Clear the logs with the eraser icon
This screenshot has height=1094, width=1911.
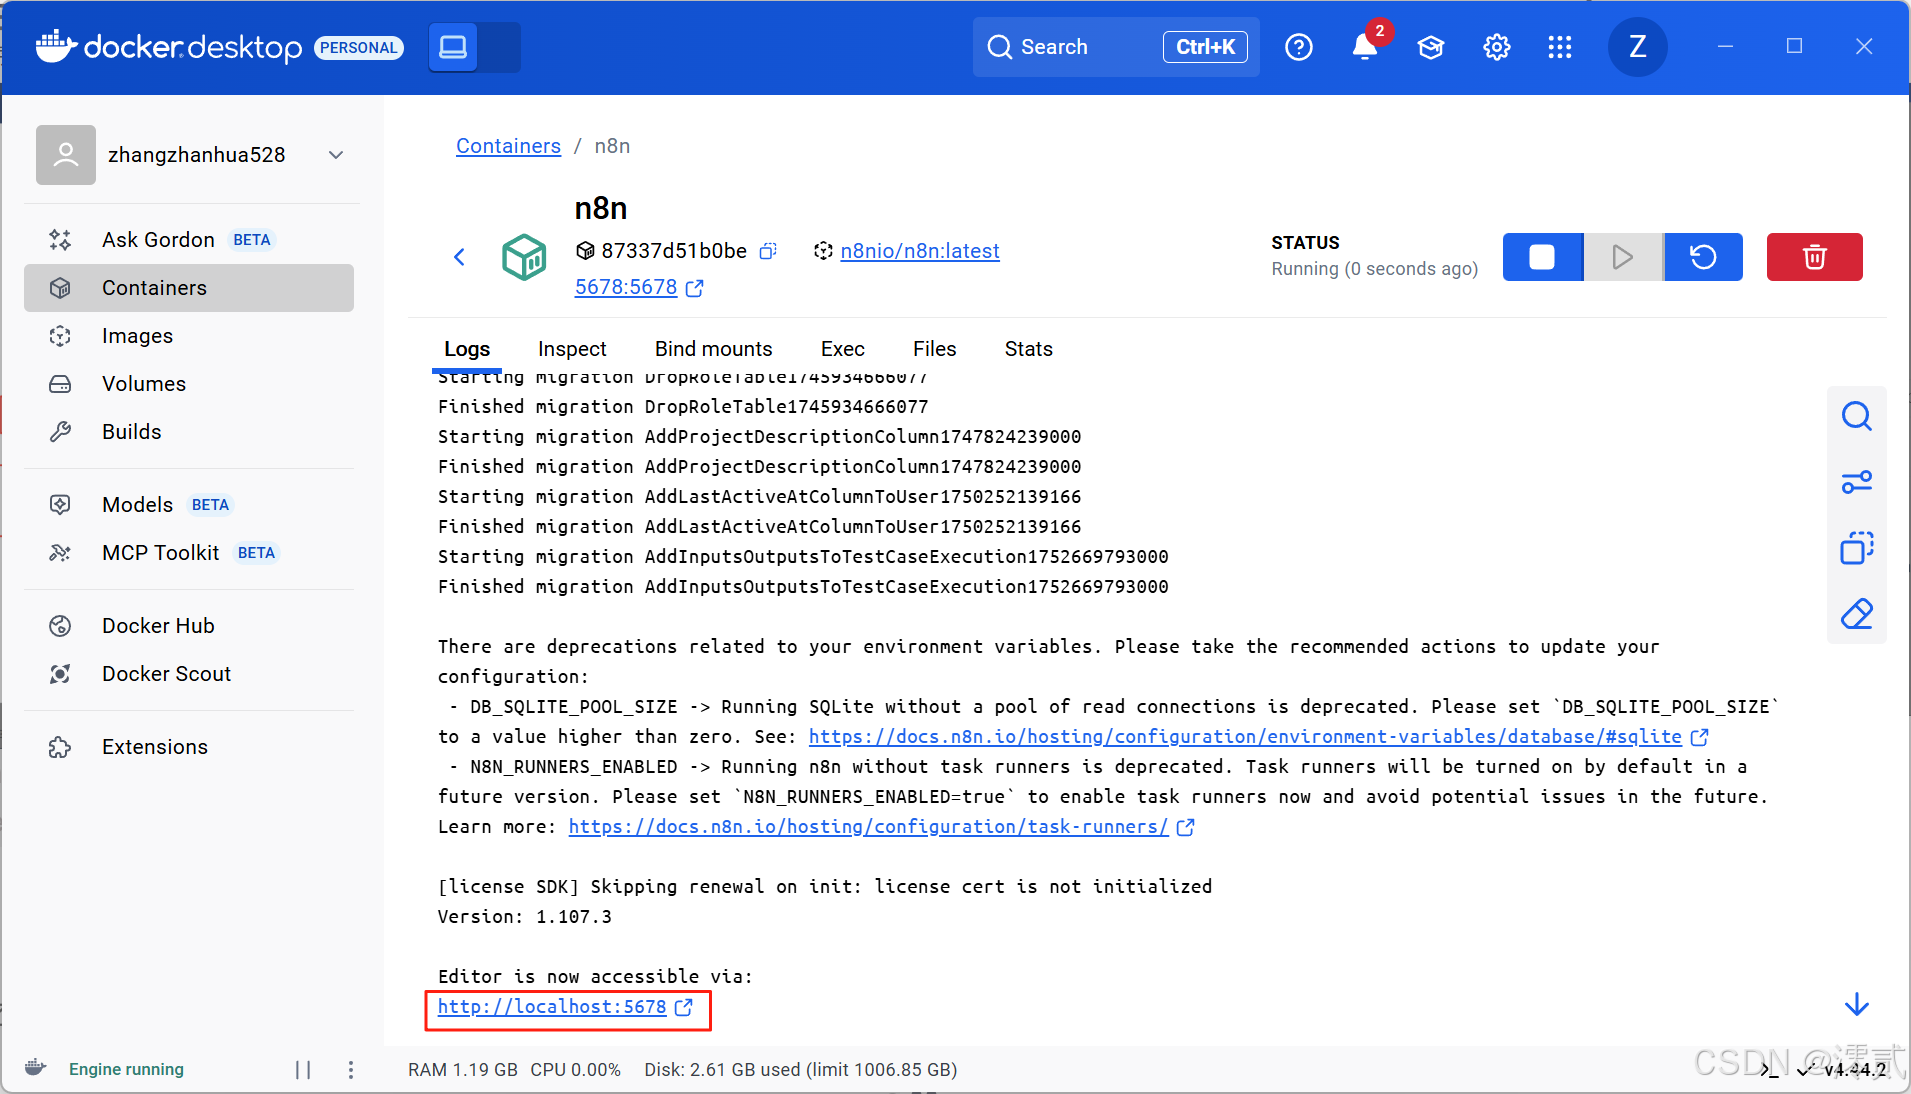pos(1856,614)
